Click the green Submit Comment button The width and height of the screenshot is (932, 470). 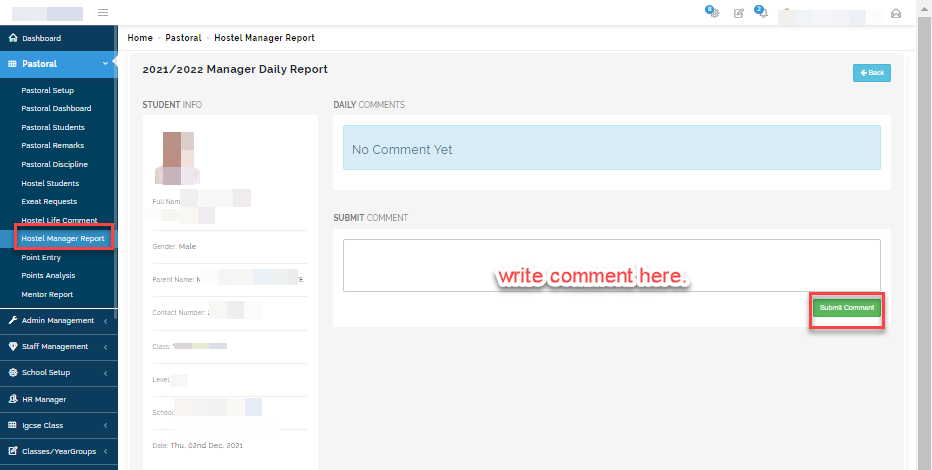click(x=847, y=308)
